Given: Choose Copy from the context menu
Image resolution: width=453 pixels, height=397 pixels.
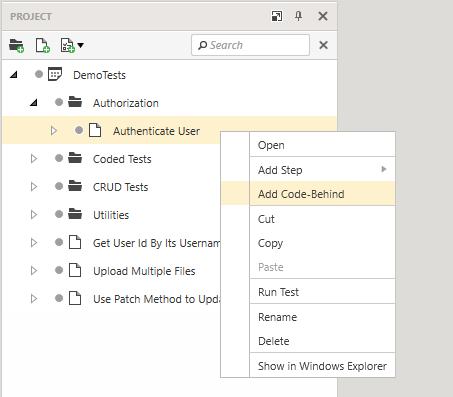Looking at the screenshot, I should tap(308, 243).
